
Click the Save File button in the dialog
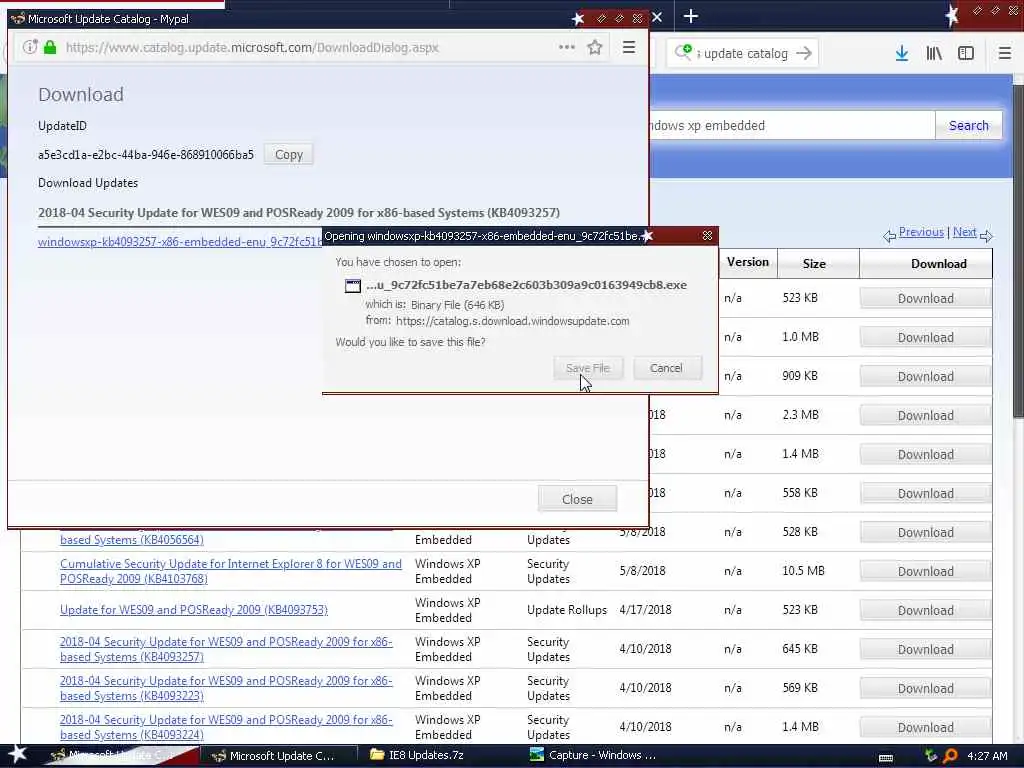point(588,368)
